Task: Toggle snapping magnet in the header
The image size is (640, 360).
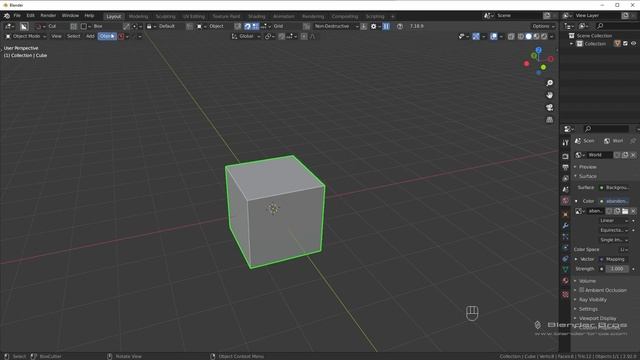Action: 282,36
